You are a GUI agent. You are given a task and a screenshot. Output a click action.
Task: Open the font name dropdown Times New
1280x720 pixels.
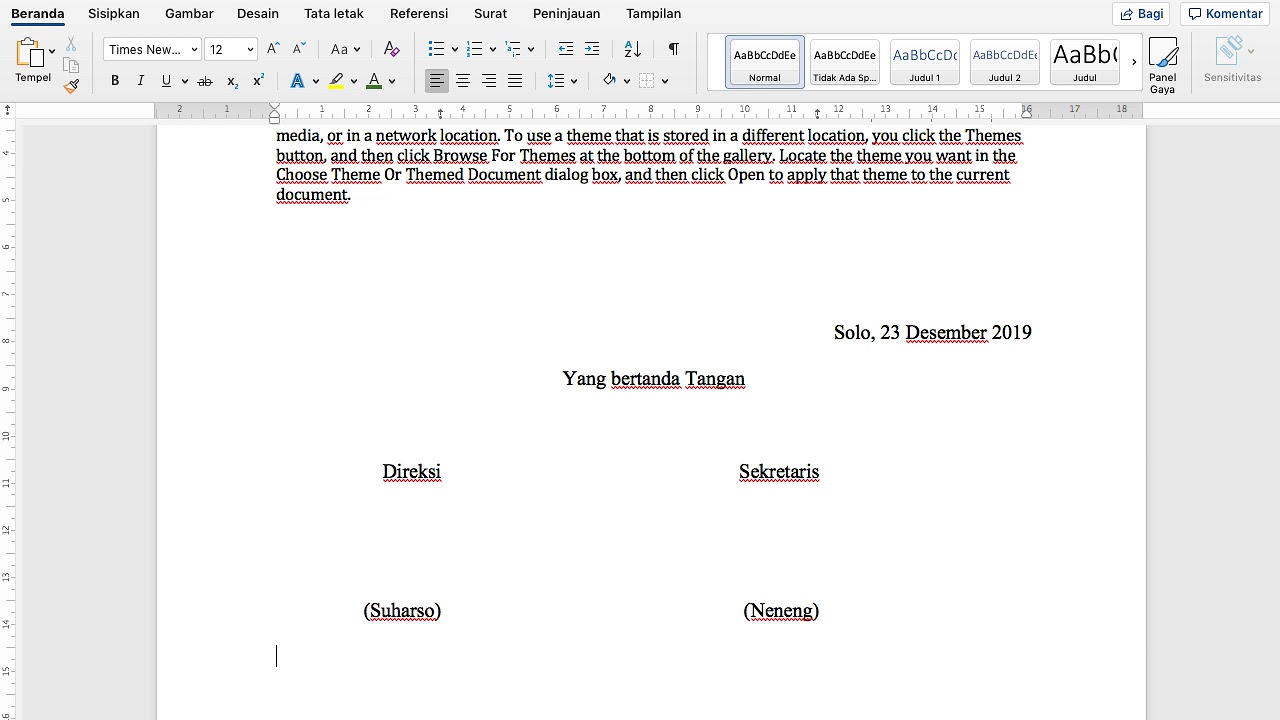194,50
